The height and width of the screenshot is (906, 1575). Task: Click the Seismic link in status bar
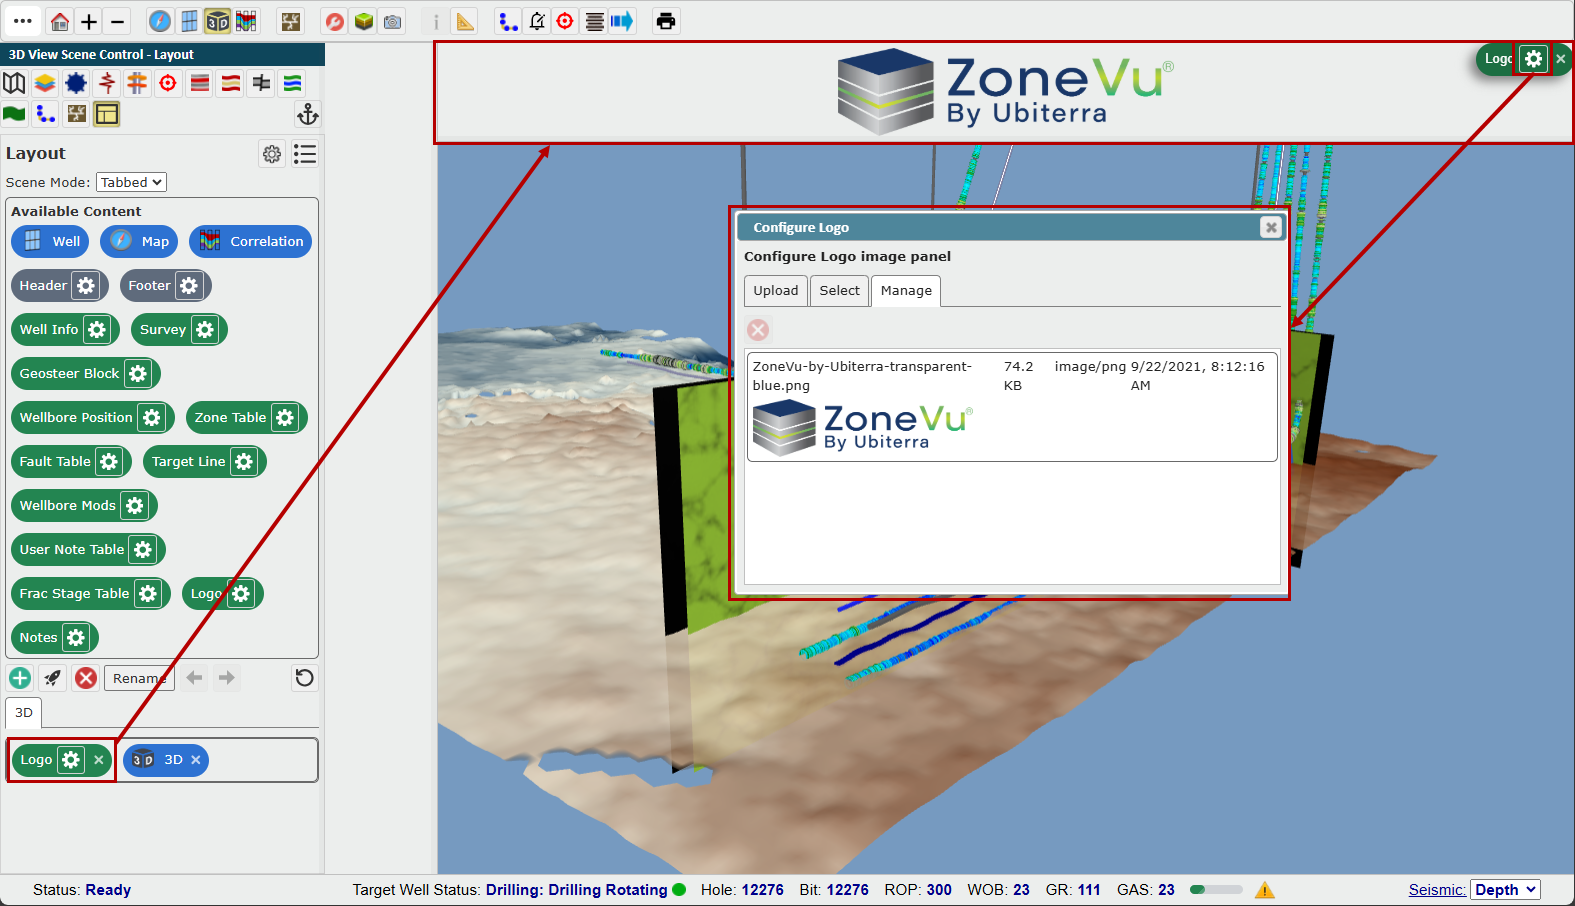(x=1437, y=890)
